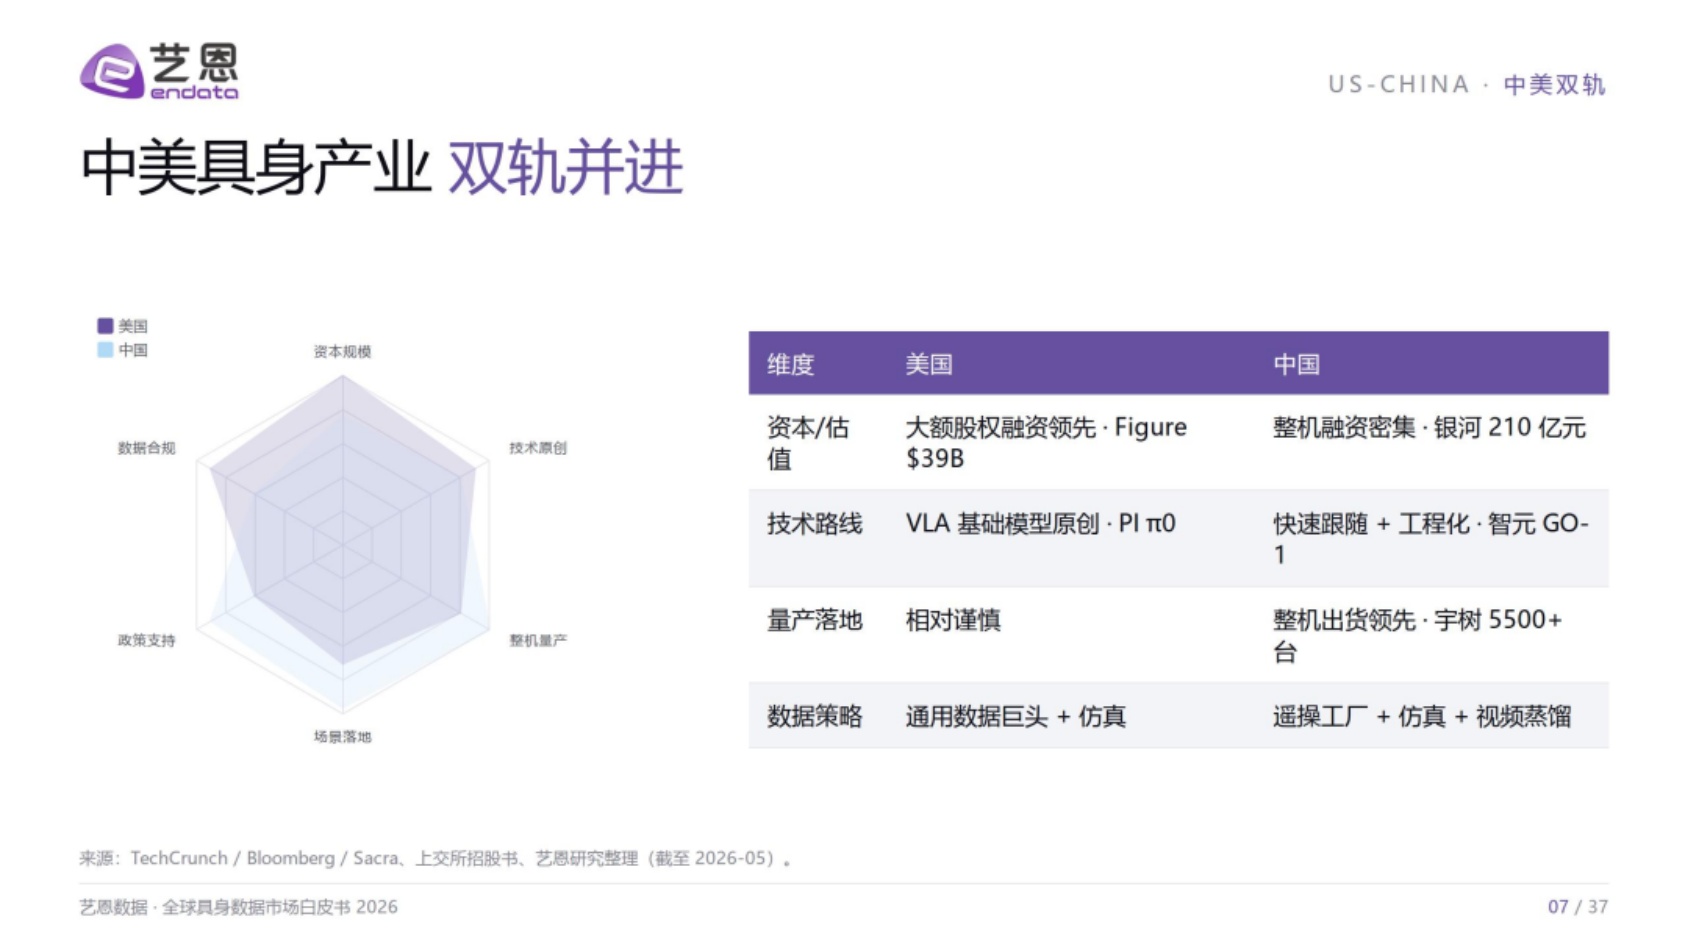Click the 维度 table header

coord(791,364)
